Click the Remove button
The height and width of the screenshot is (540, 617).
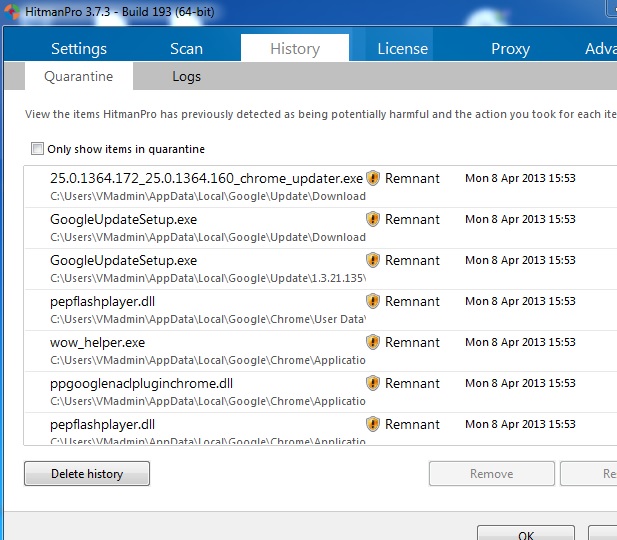(491, 473)
